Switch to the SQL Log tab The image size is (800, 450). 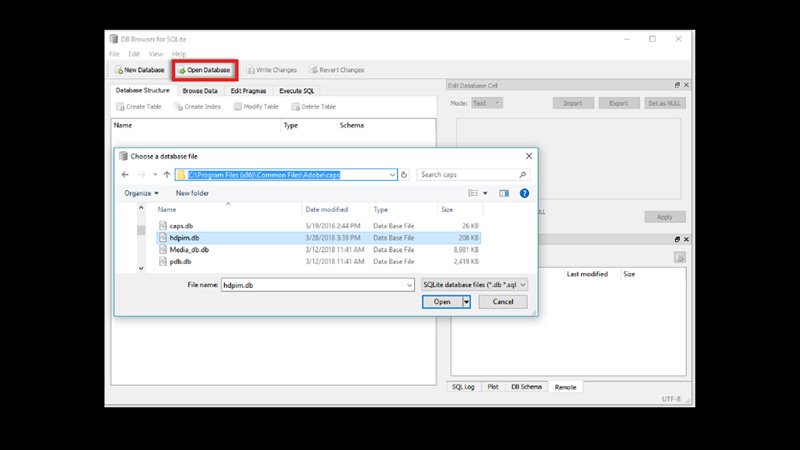pyautogui.click(x=463, y=387)
